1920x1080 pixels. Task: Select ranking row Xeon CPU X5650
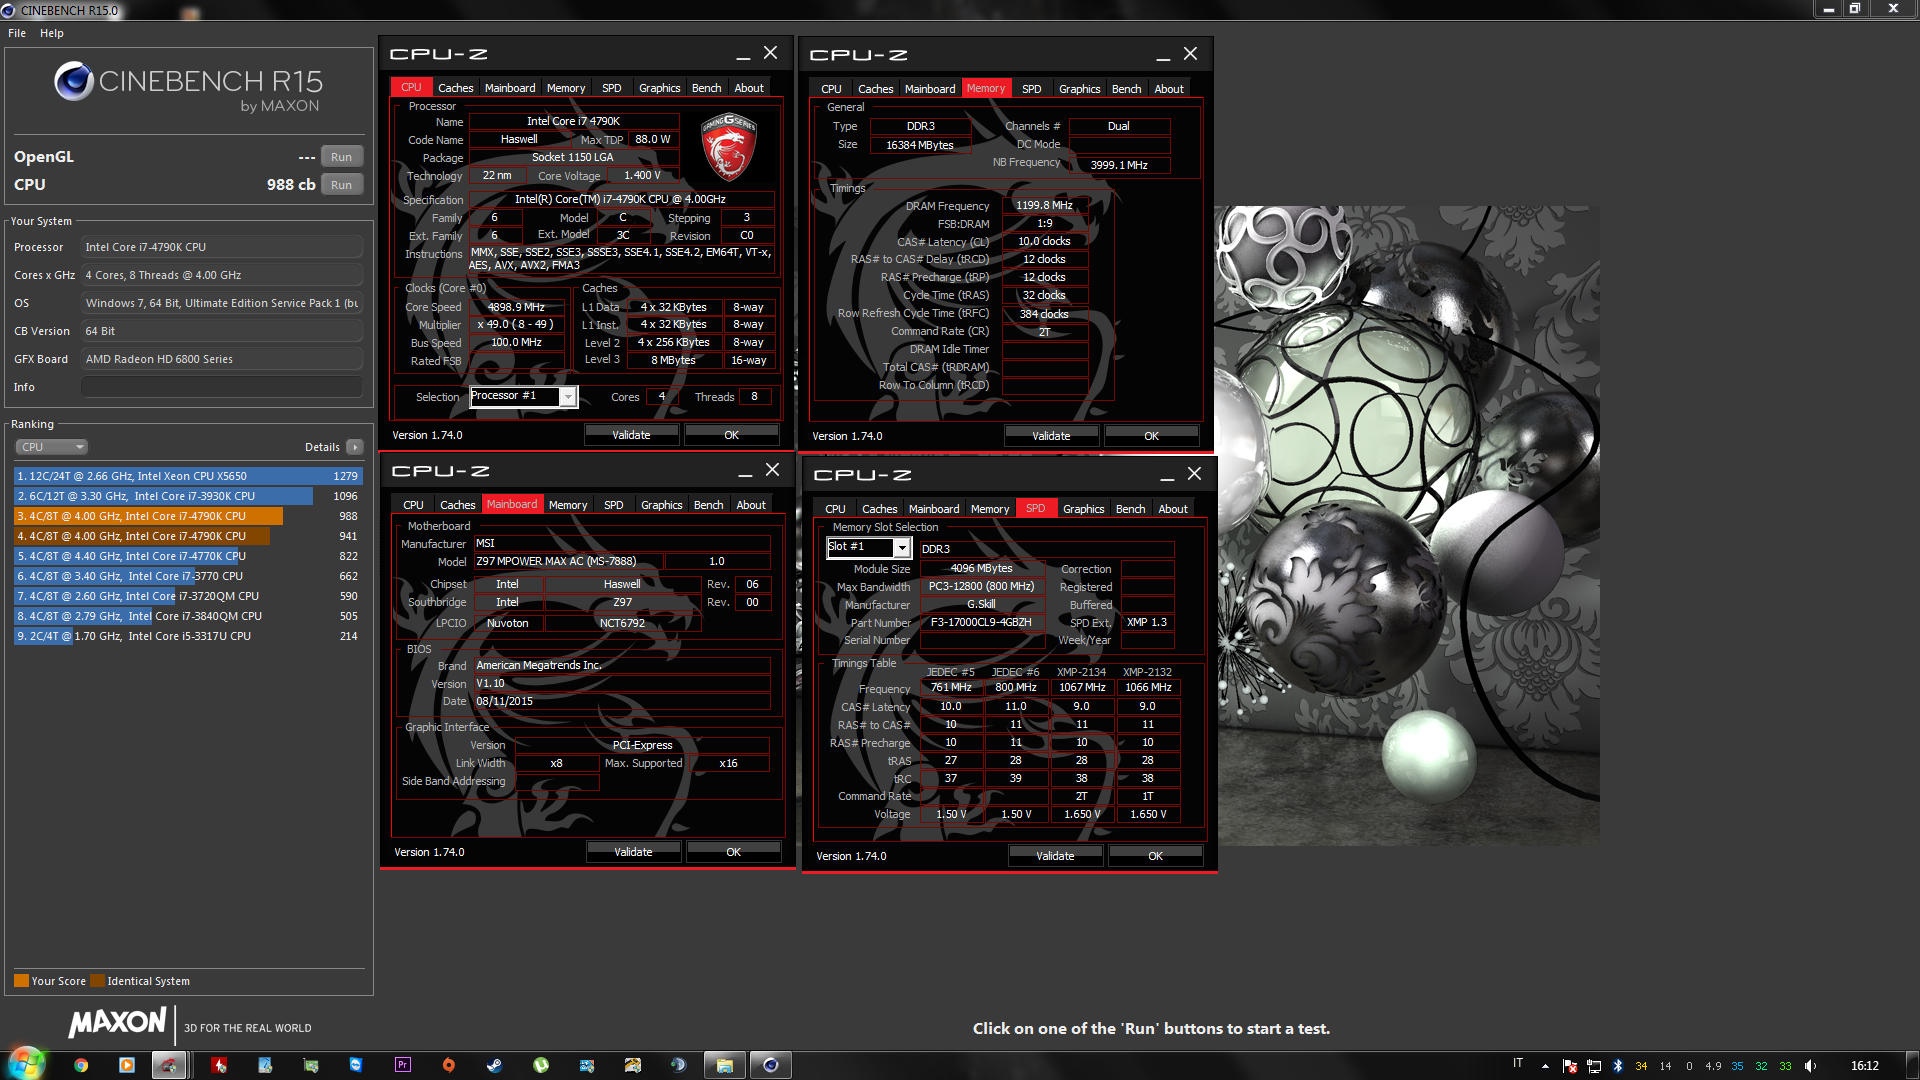pyautogui.click(x=187, y=476)
